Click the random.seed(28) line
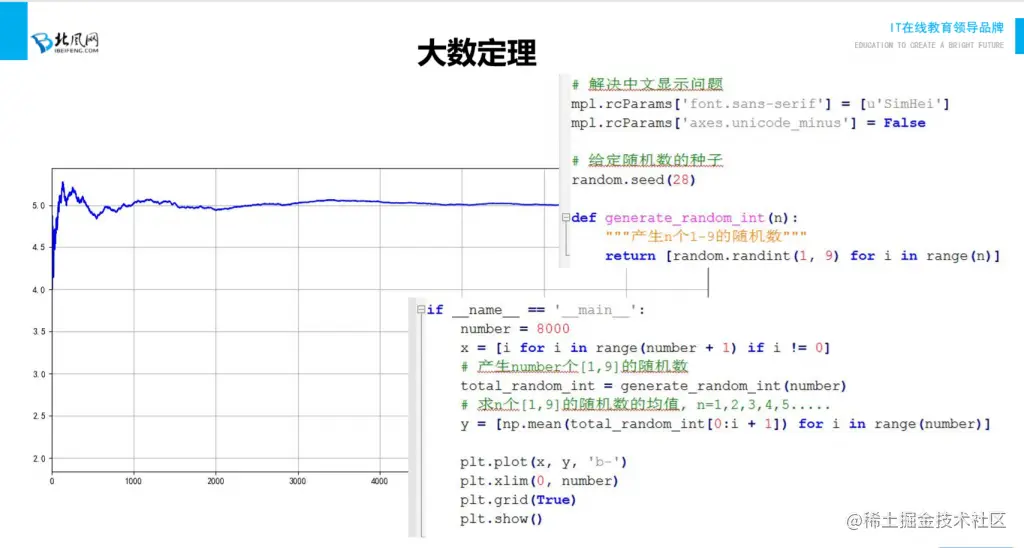Viewport: 1024px width, 548px height. click(x=633, y=180)
